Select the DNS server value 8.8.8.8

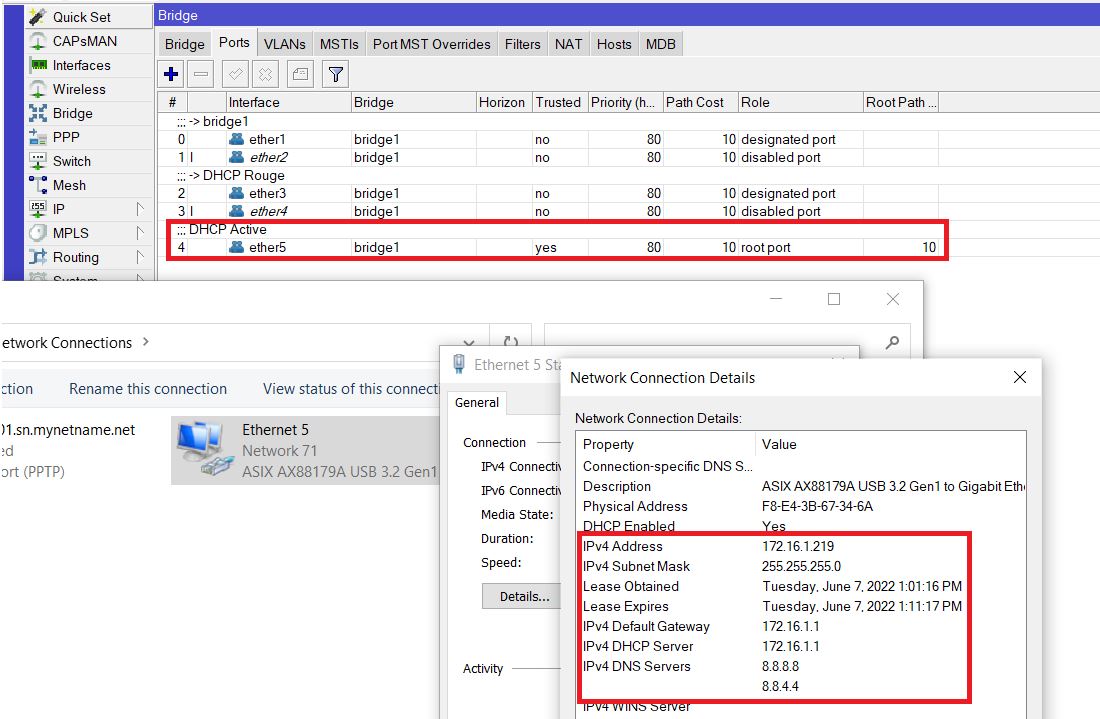coord(781,666)
